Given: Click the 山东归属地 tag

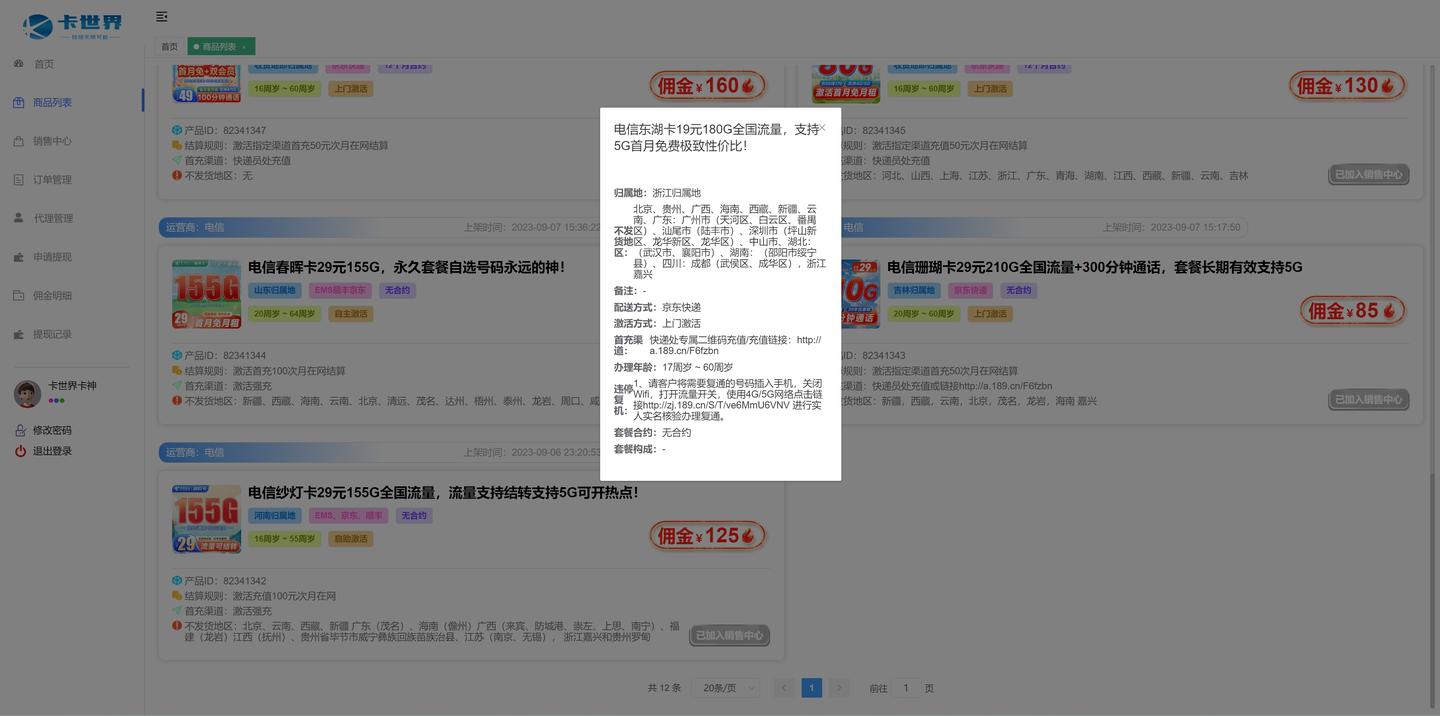Looking at the screenshot, I should click(275, 290).
